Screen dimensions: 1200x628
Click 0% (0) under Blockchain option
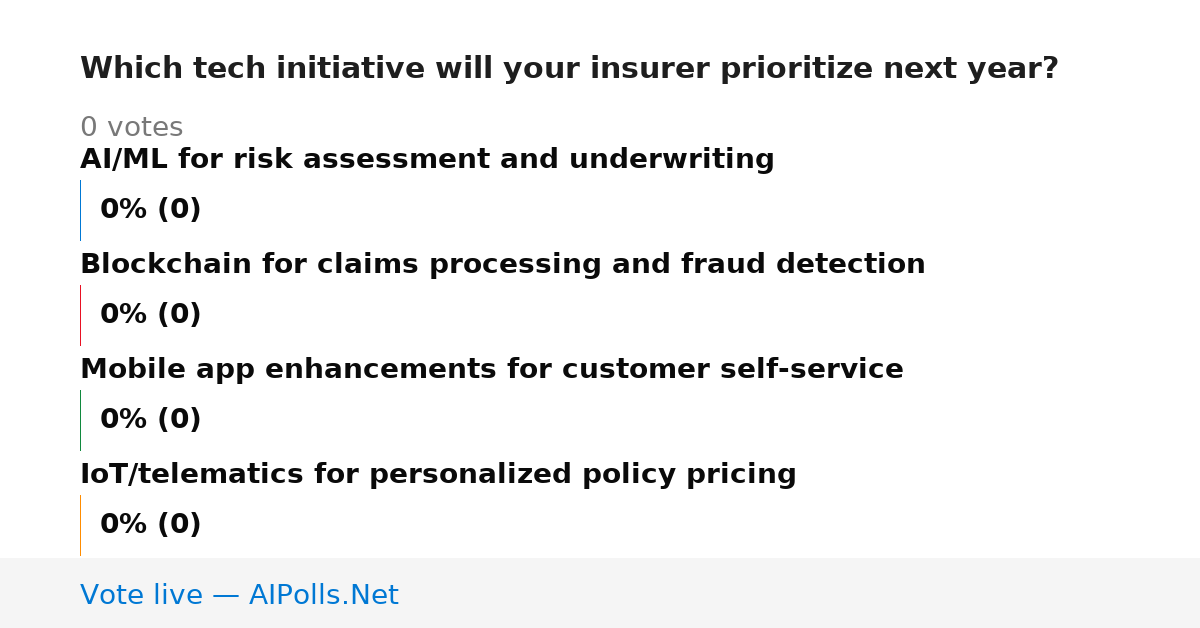pyautogui.click(x=150, y=315)
